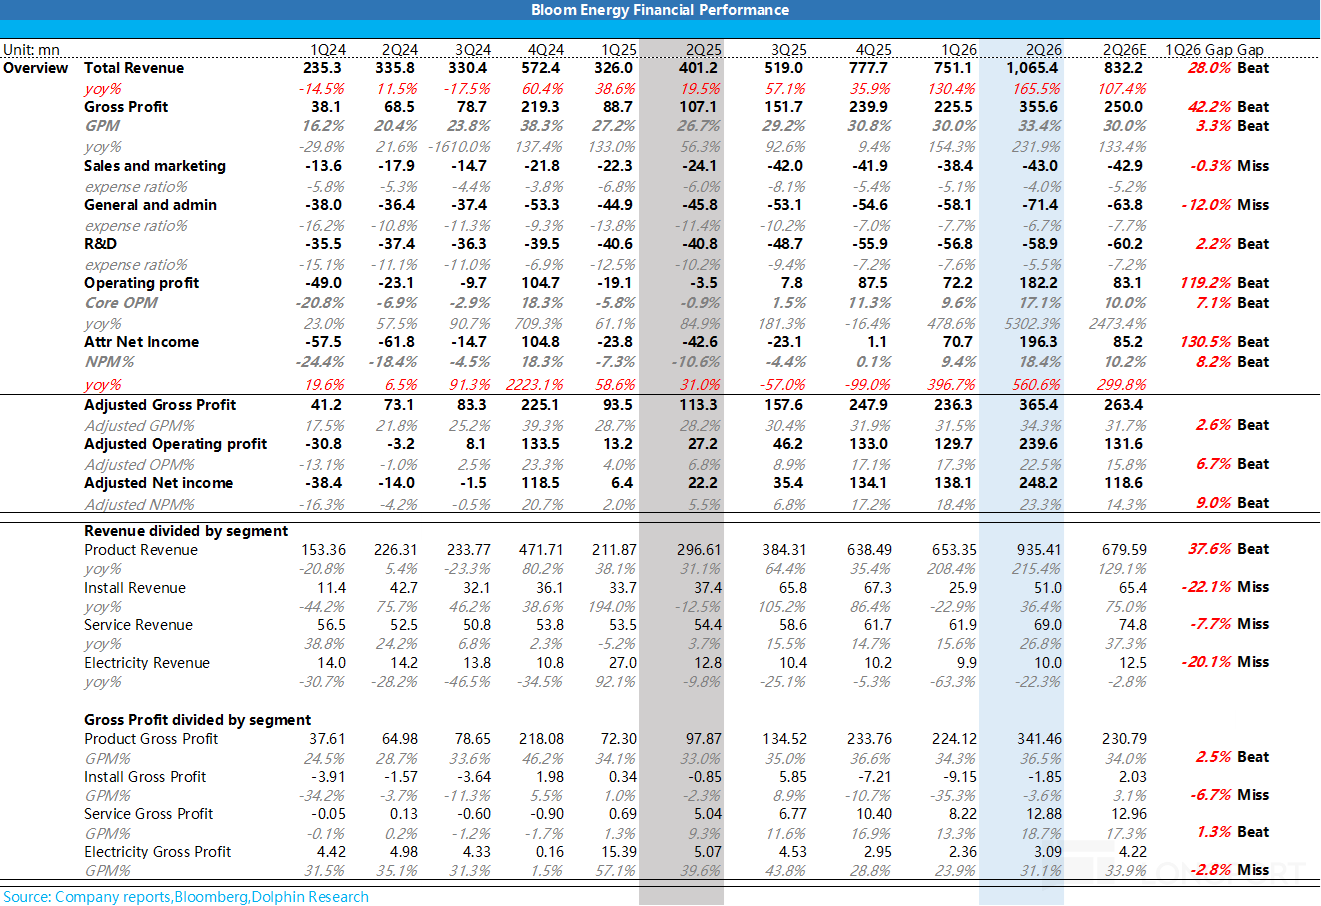The width and height of the screenshot is (1321, 906).
Task: Select the 2Q25 column header
Action: coord(703,50)
